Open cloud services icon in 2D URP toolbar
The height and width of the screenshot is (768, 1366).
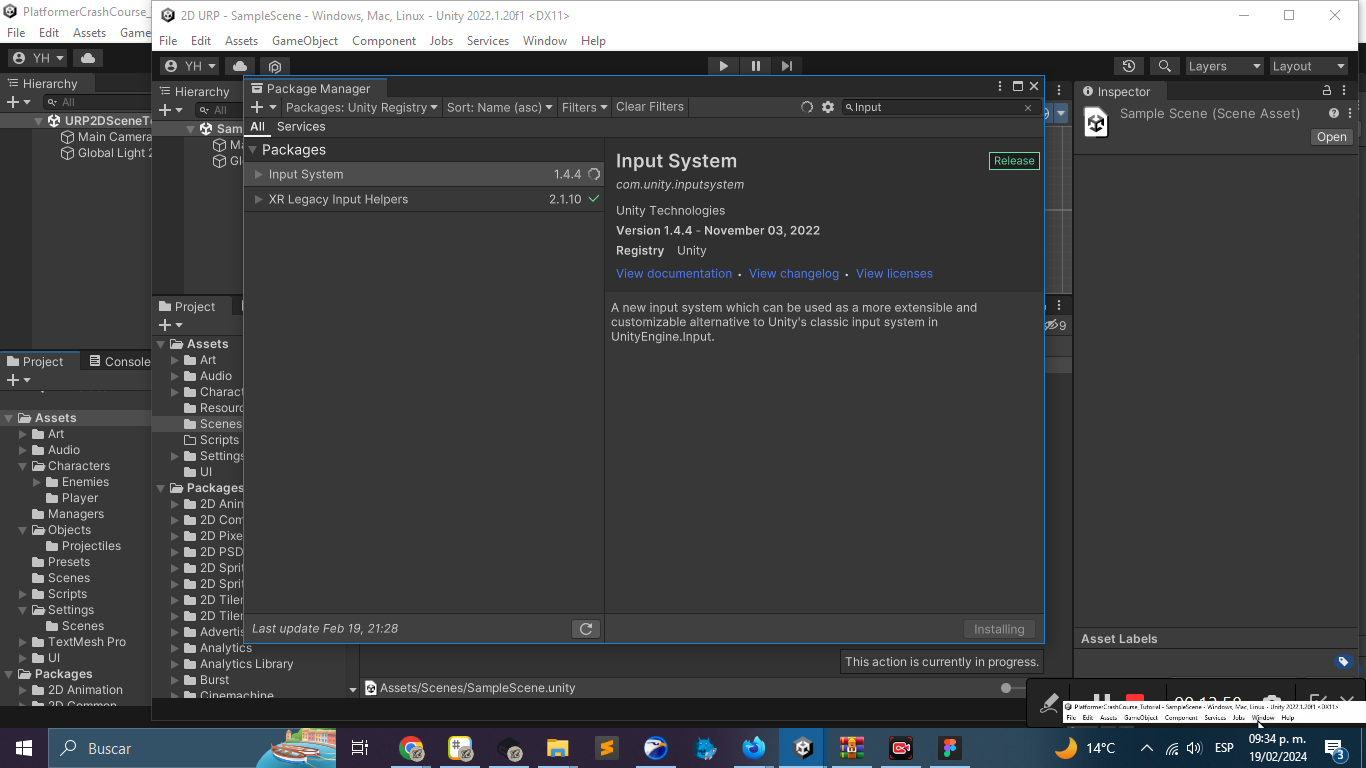click(x=239, y=66)
